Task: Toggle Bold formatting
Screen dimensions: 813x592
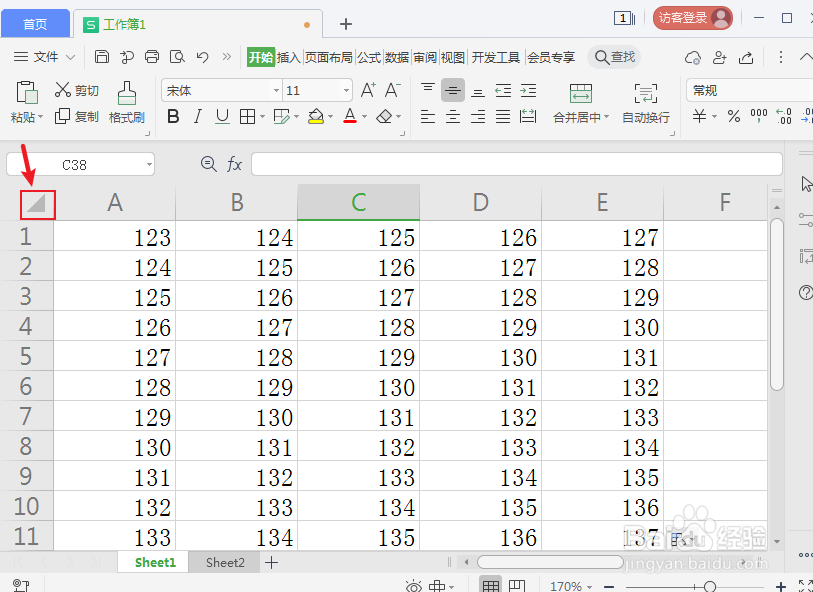Action: point(173,117)
